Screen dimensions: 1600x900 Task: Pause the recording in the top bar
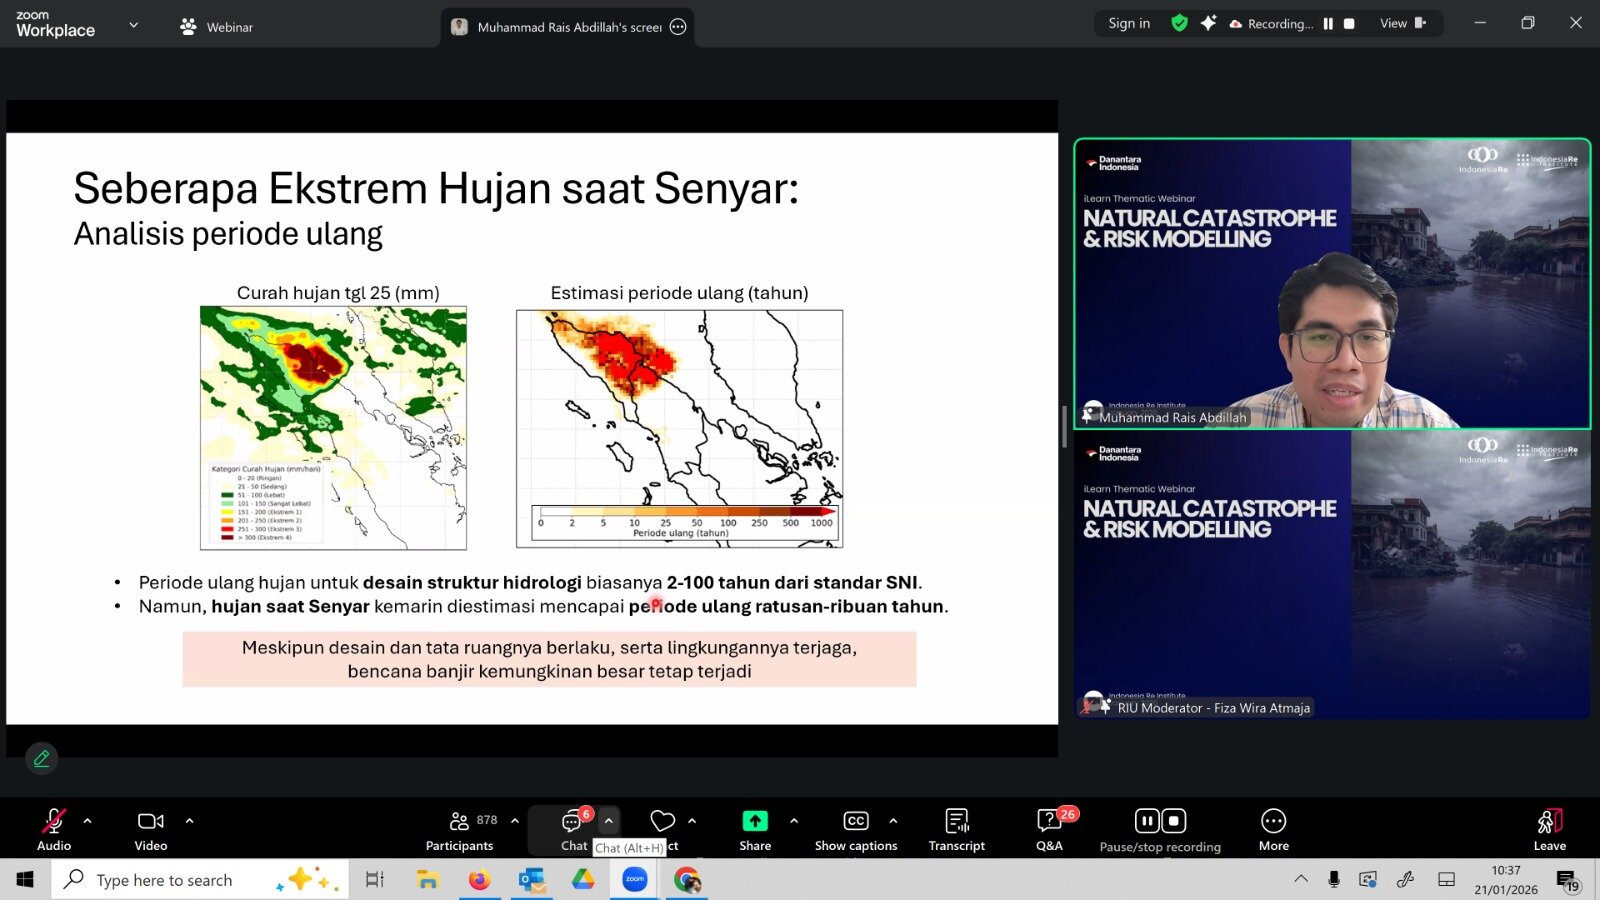pos(1328,24)
